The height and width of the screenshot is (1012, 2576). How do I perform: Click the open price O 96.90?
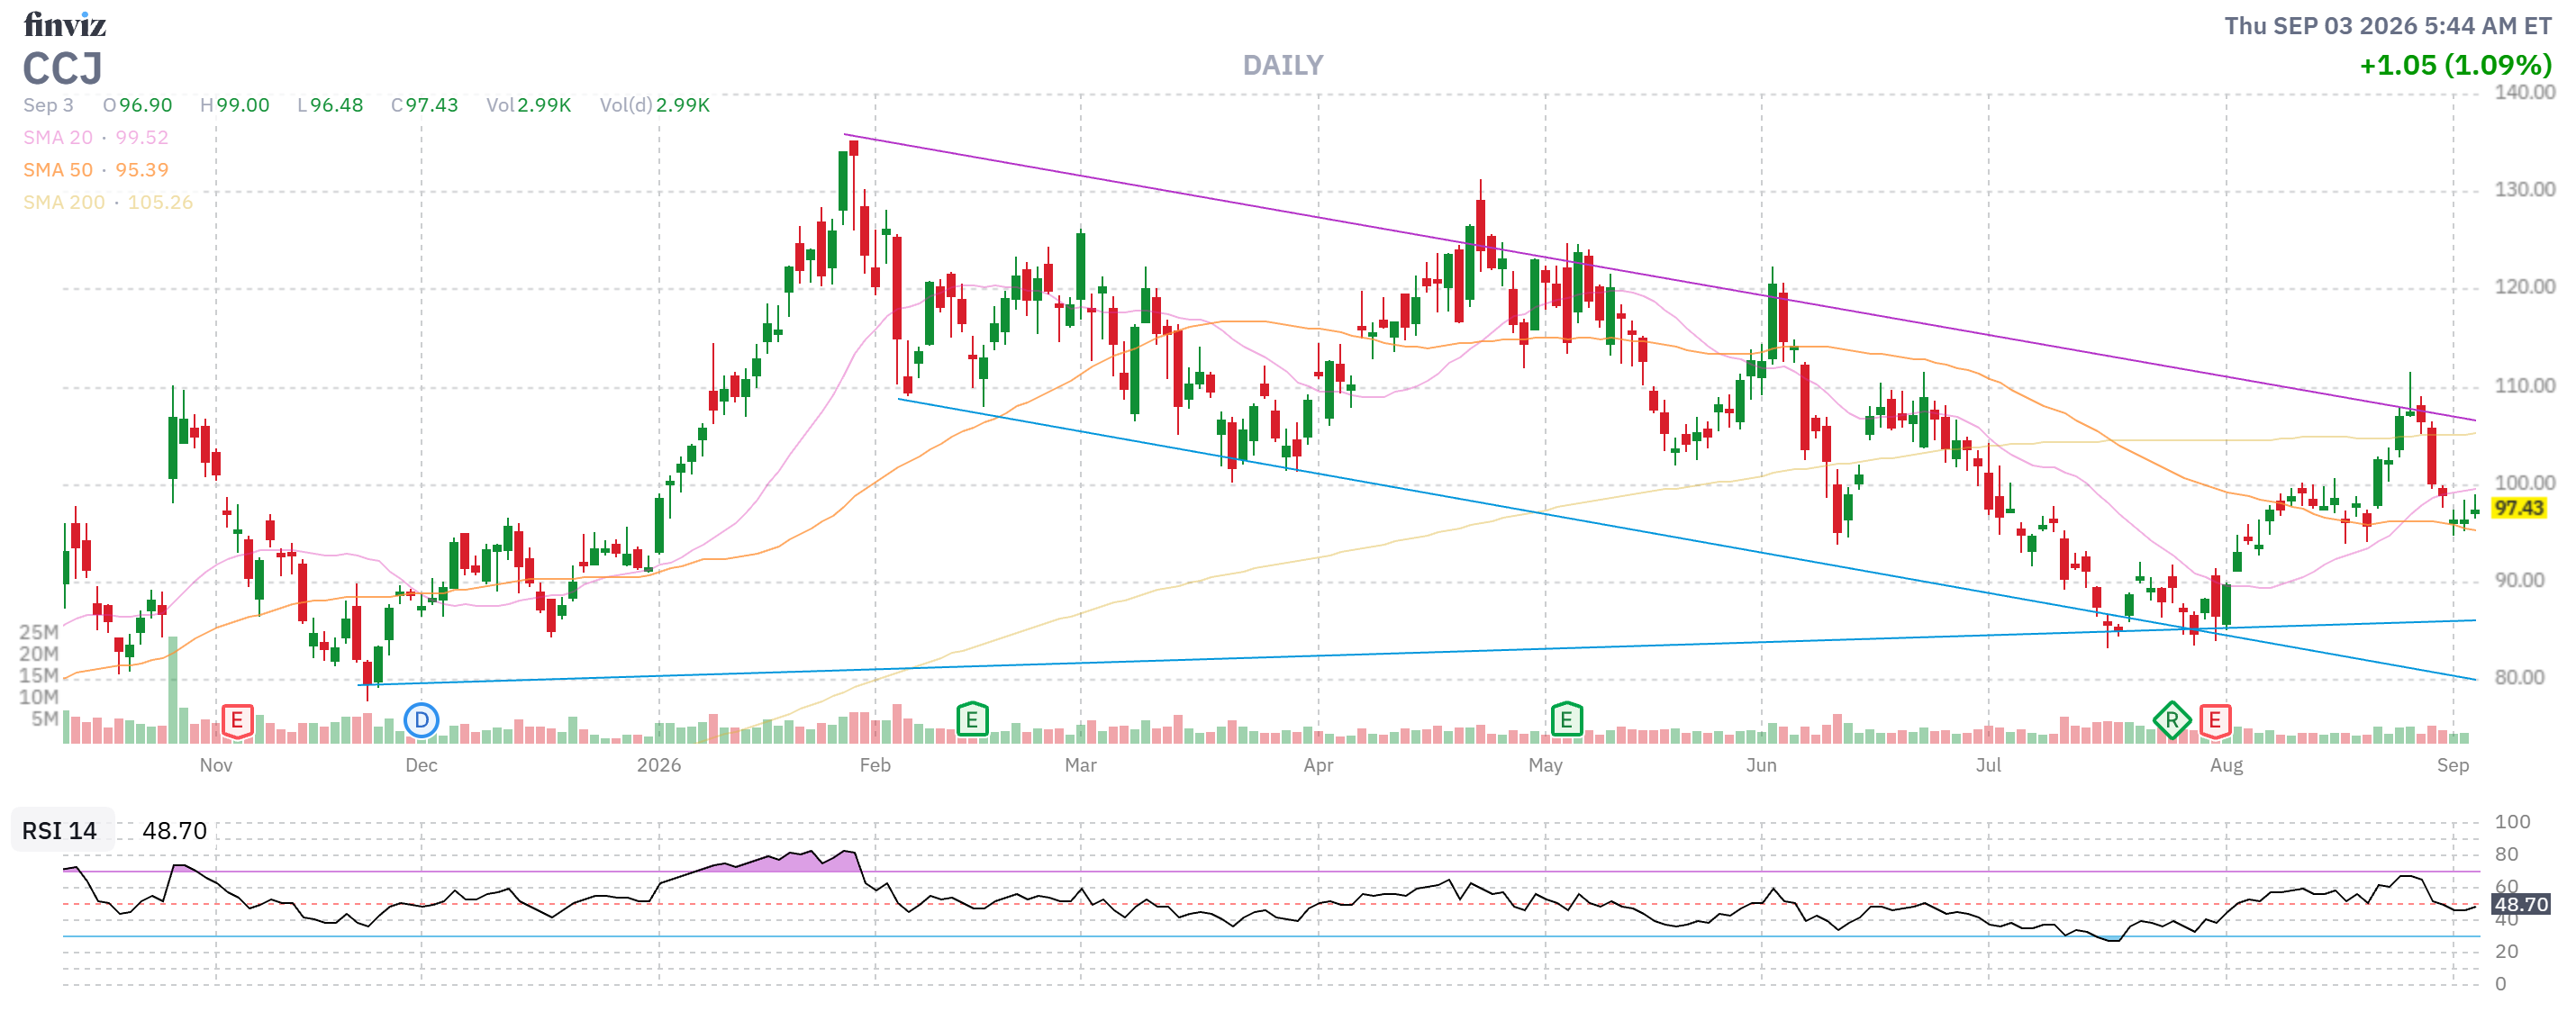tap(138, 105)
